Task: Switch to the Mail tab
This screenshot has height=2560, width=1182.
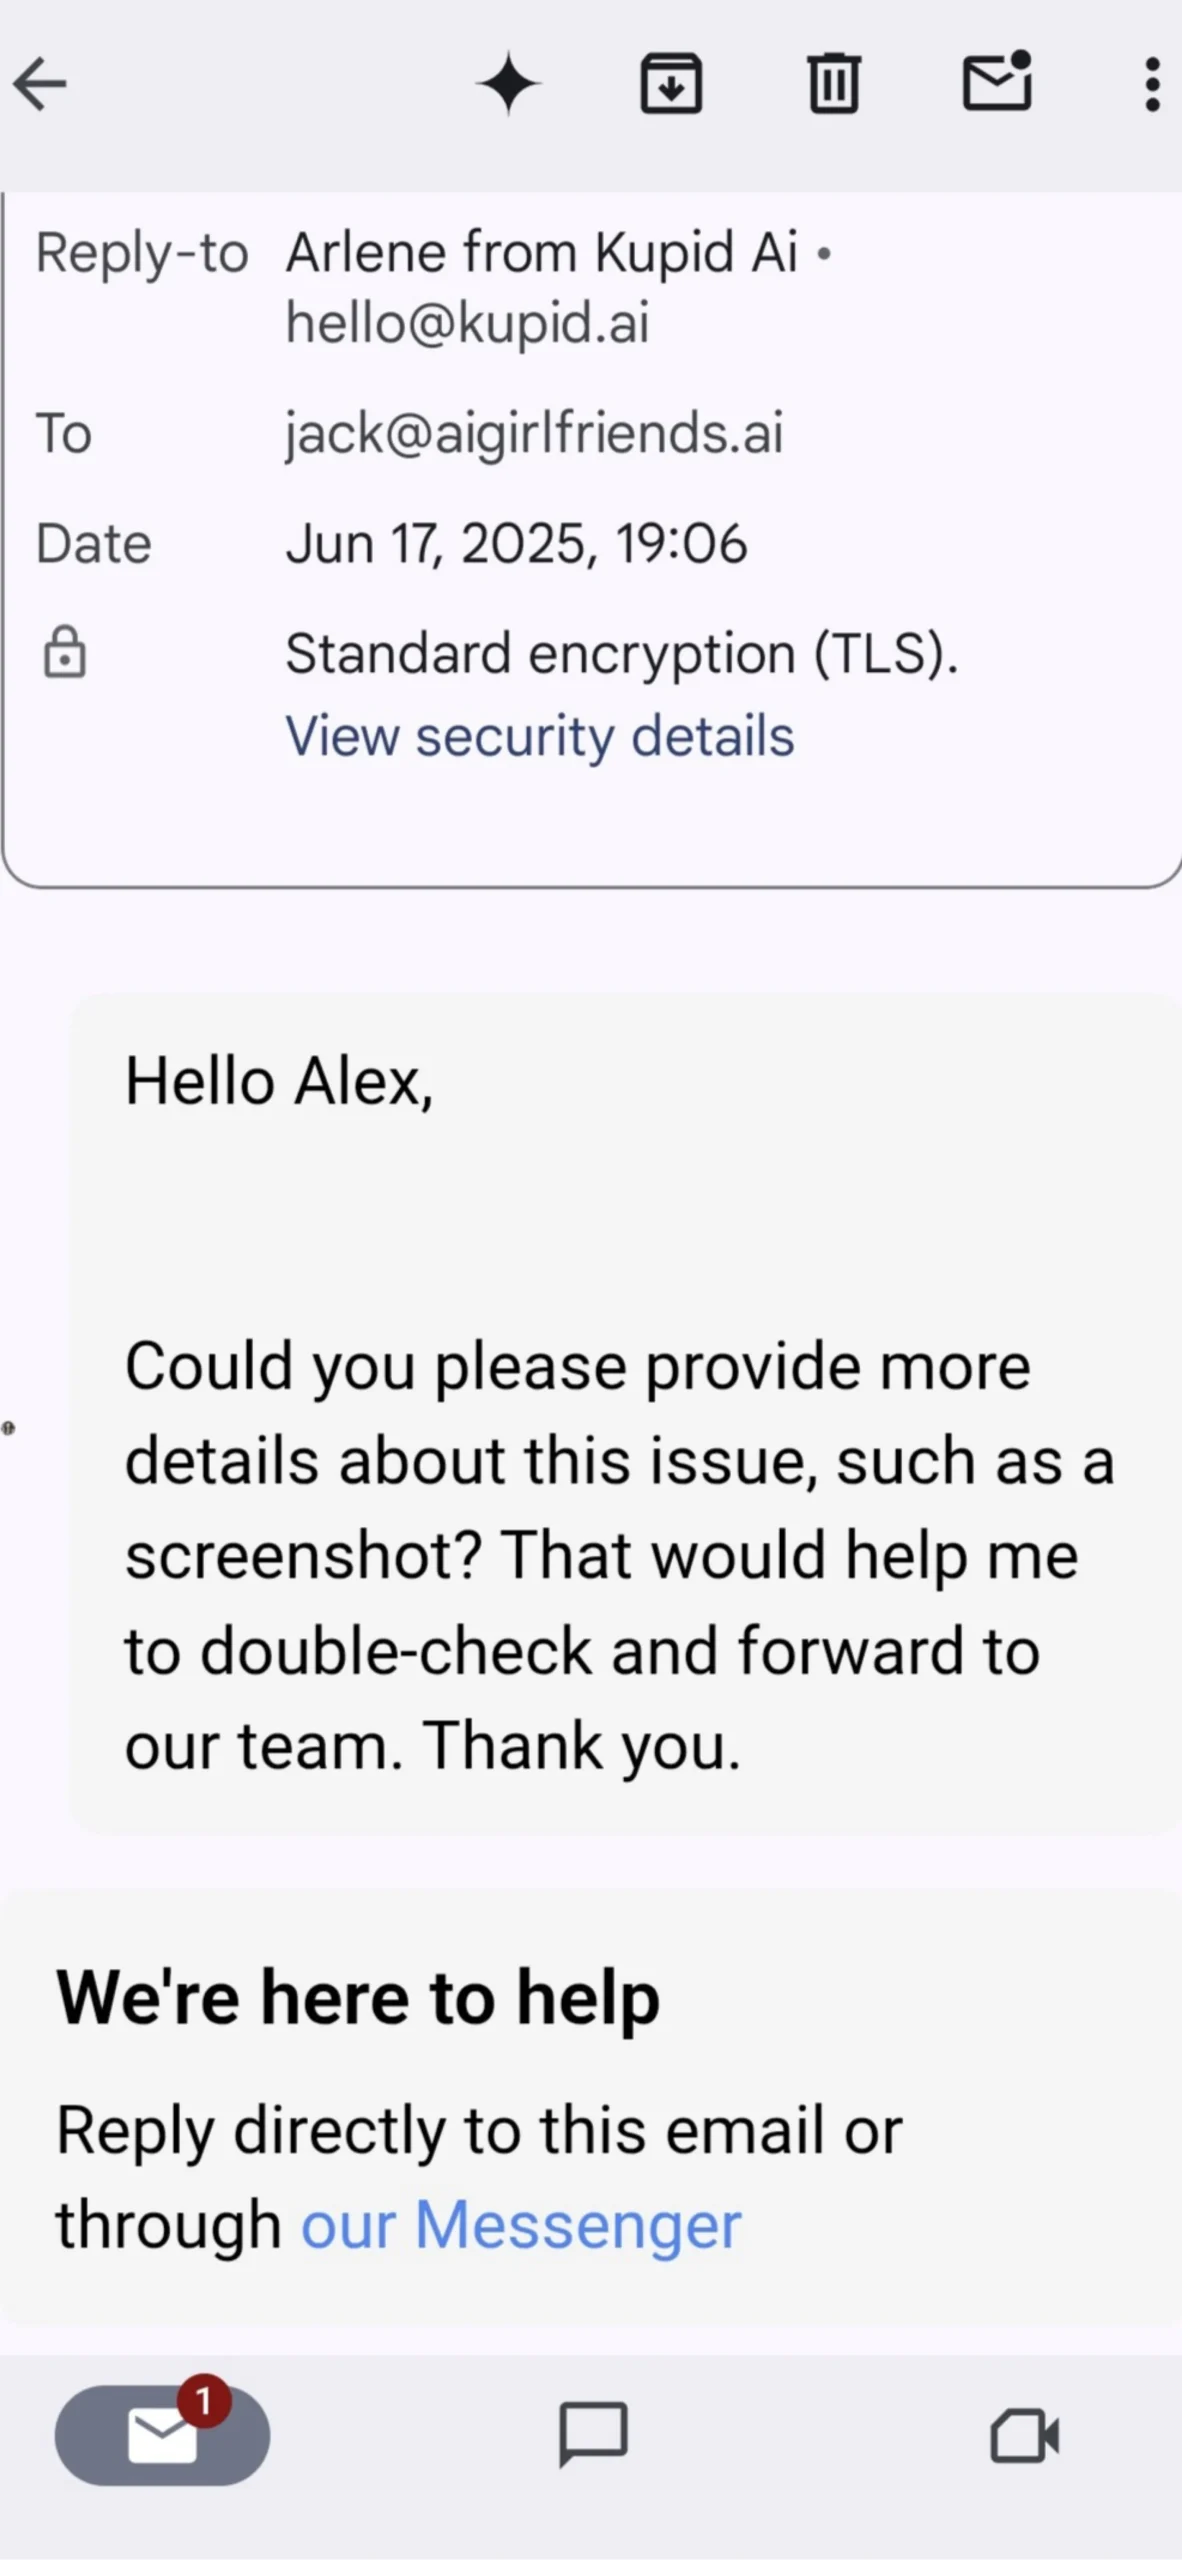Action: (162, 2436)
